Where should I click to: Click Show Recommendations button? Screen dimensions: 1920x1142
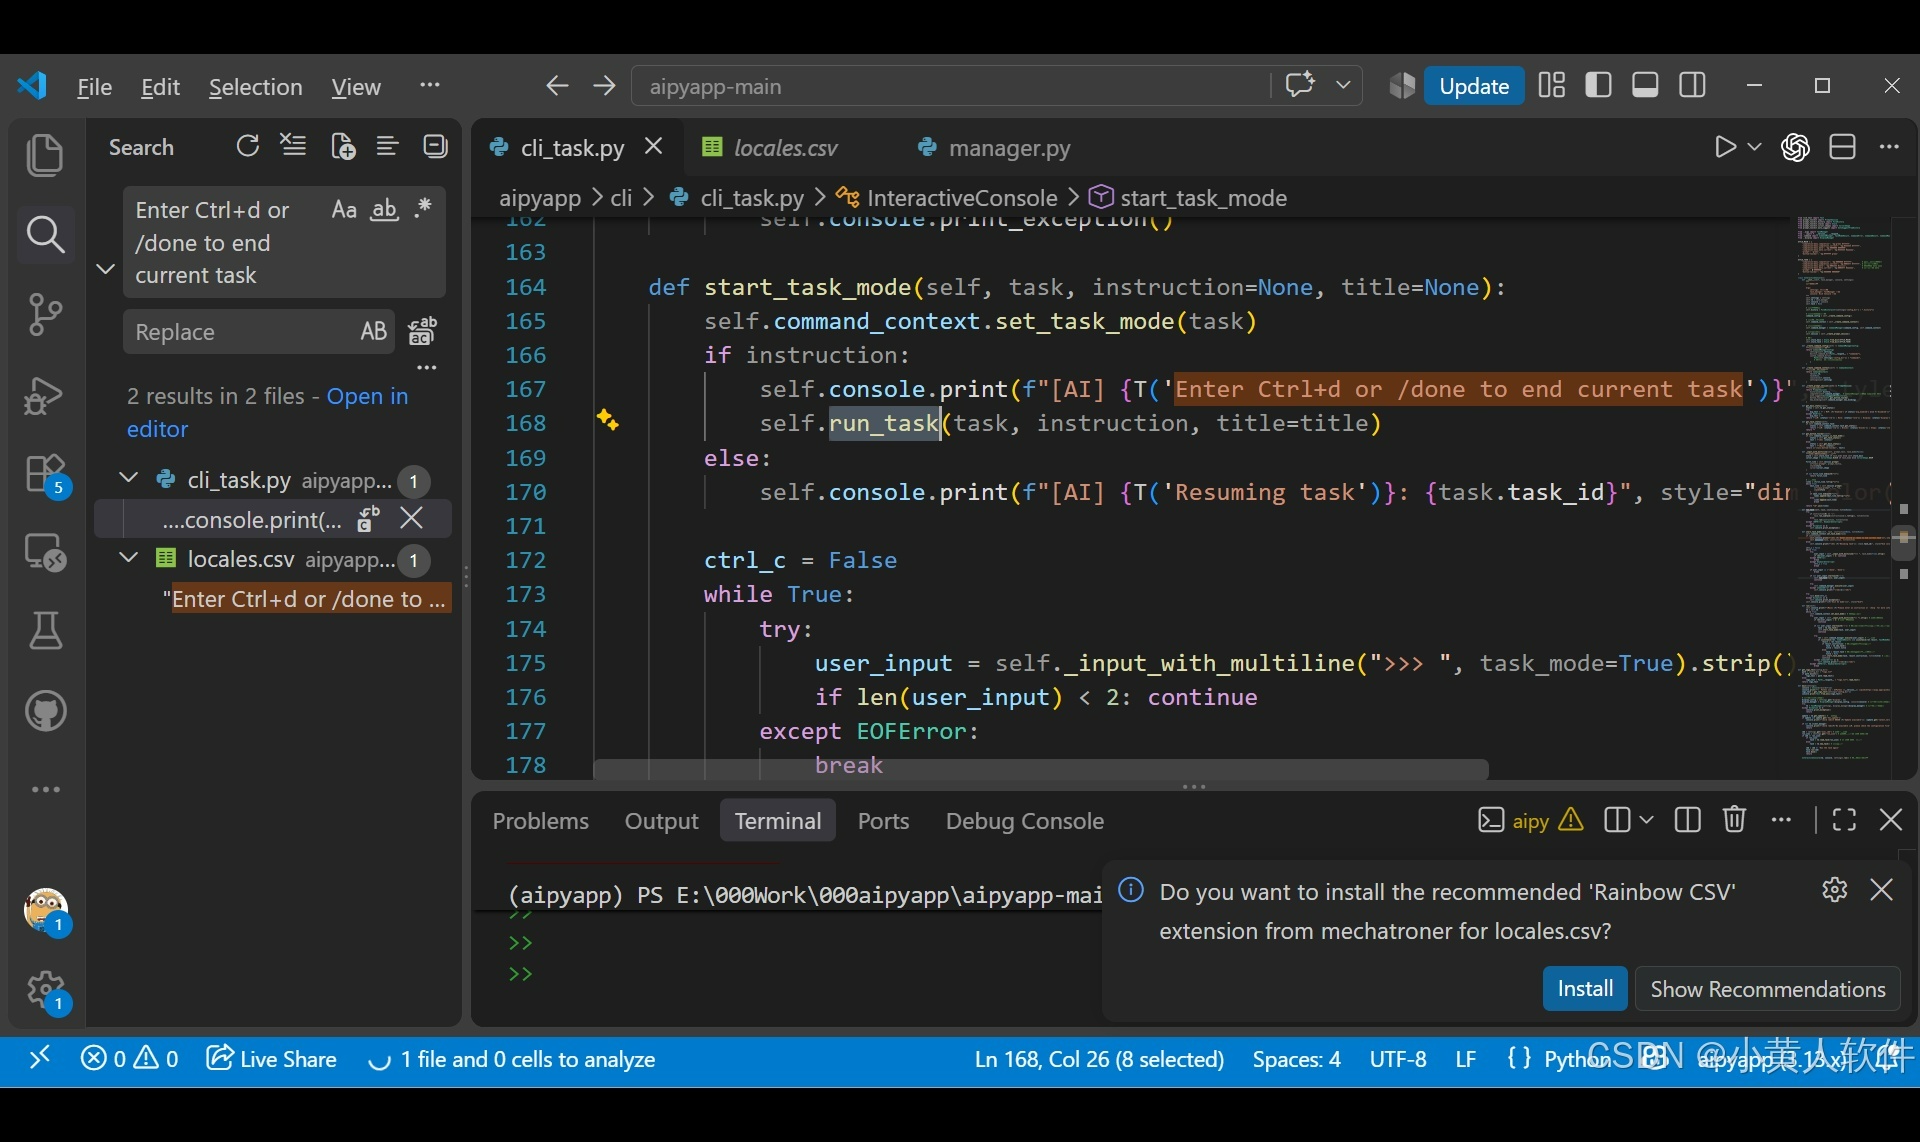pos(1767,989)
